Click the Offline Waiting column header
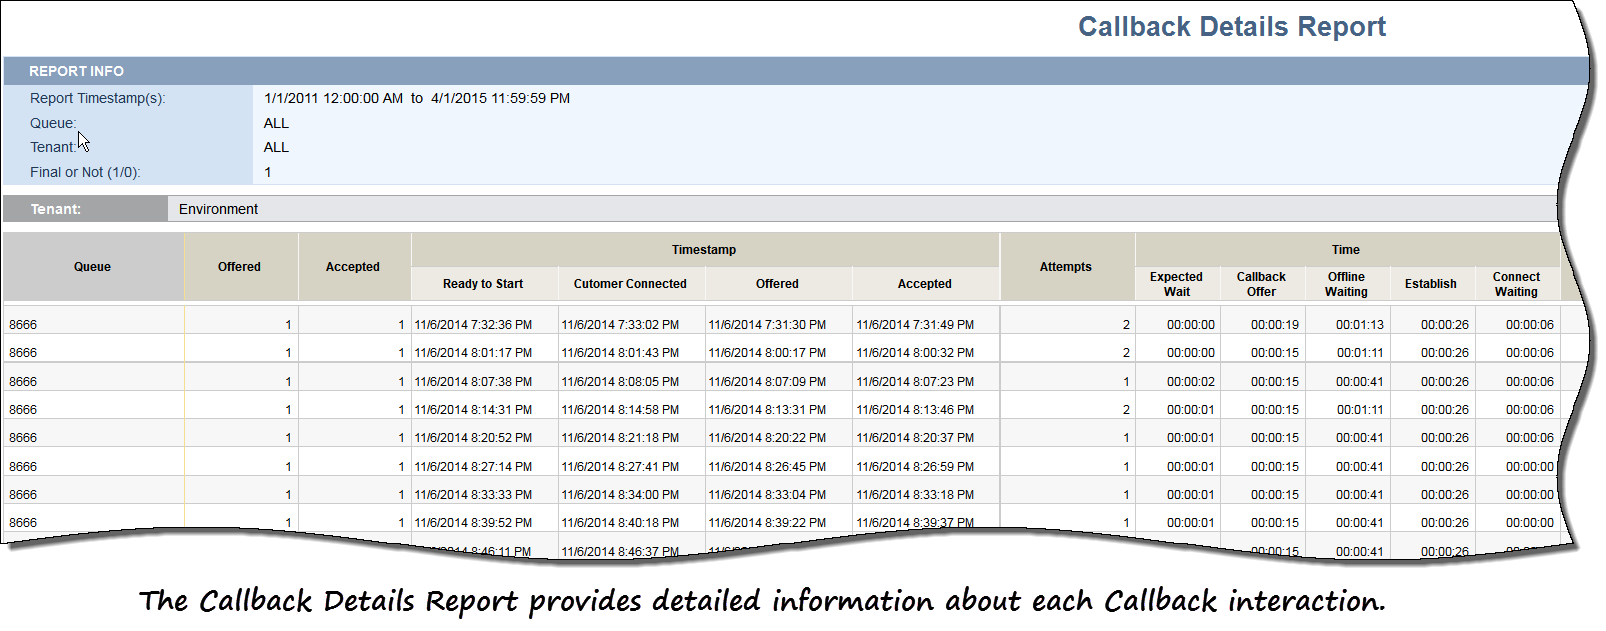This screenshot has width=1606, height=631. coord(1346,284)
